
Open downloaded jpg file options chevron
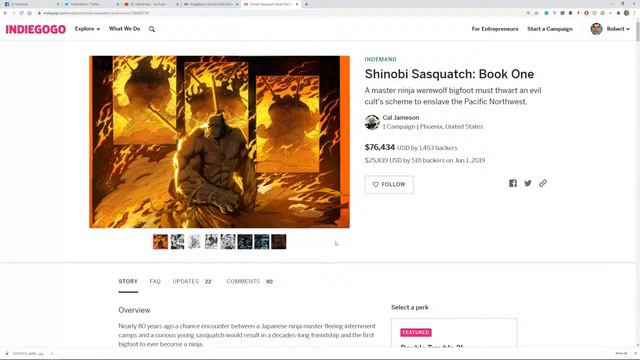tap(52, 353)
